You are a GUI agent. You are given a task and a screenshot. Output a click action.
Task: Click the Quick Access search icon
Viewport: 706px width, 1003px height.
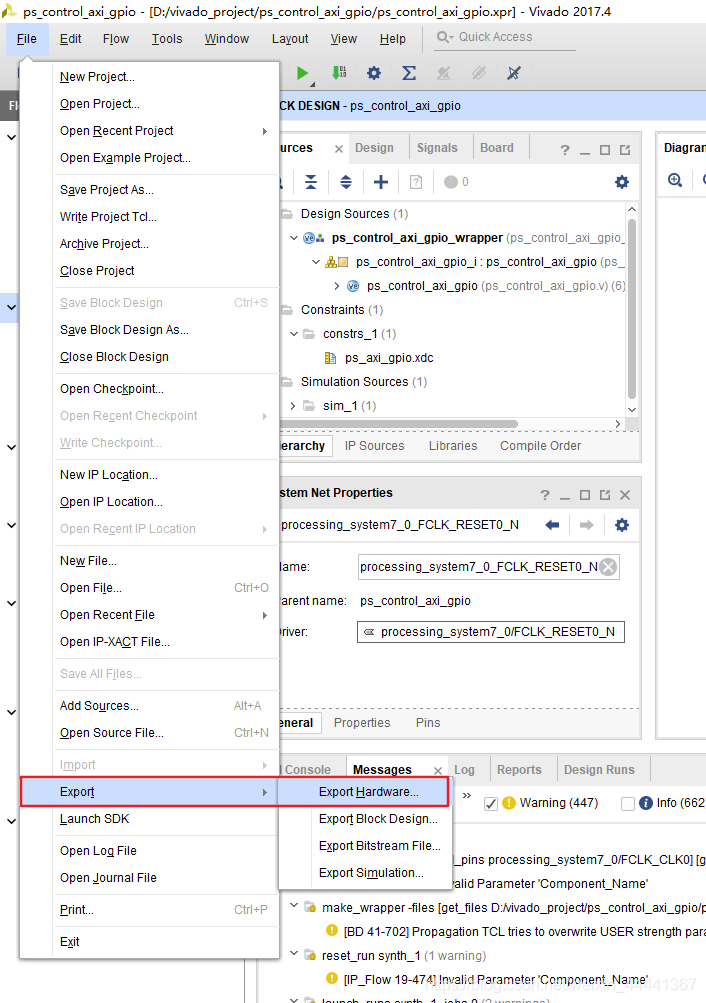click(445, 37)
